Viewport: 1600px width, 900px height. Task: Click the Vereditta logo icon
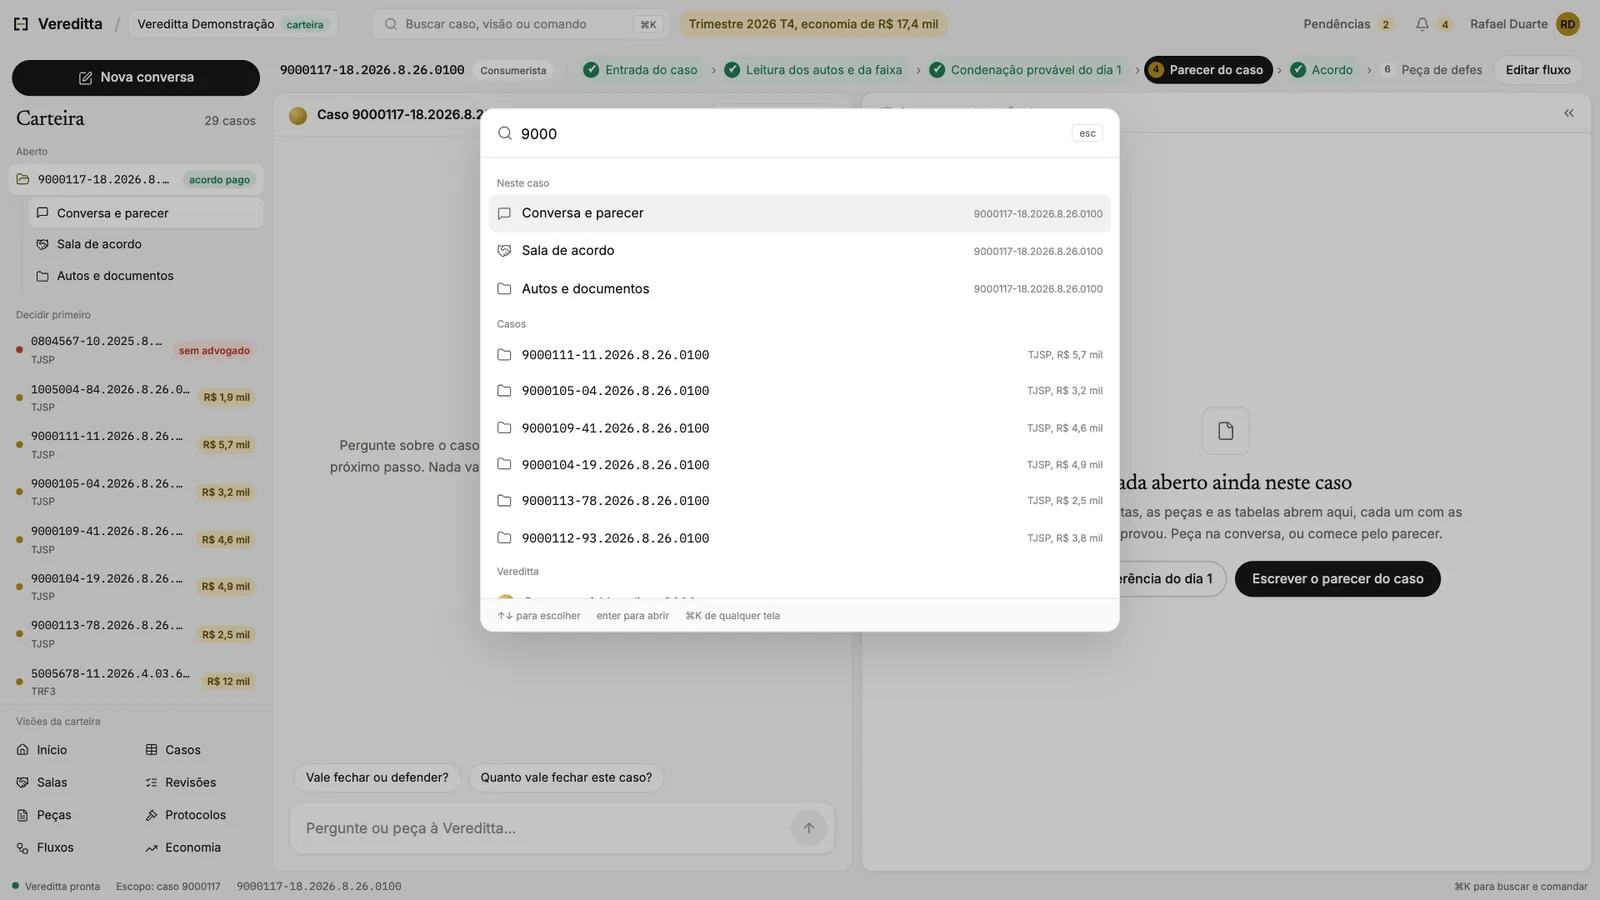coord(21,24)
